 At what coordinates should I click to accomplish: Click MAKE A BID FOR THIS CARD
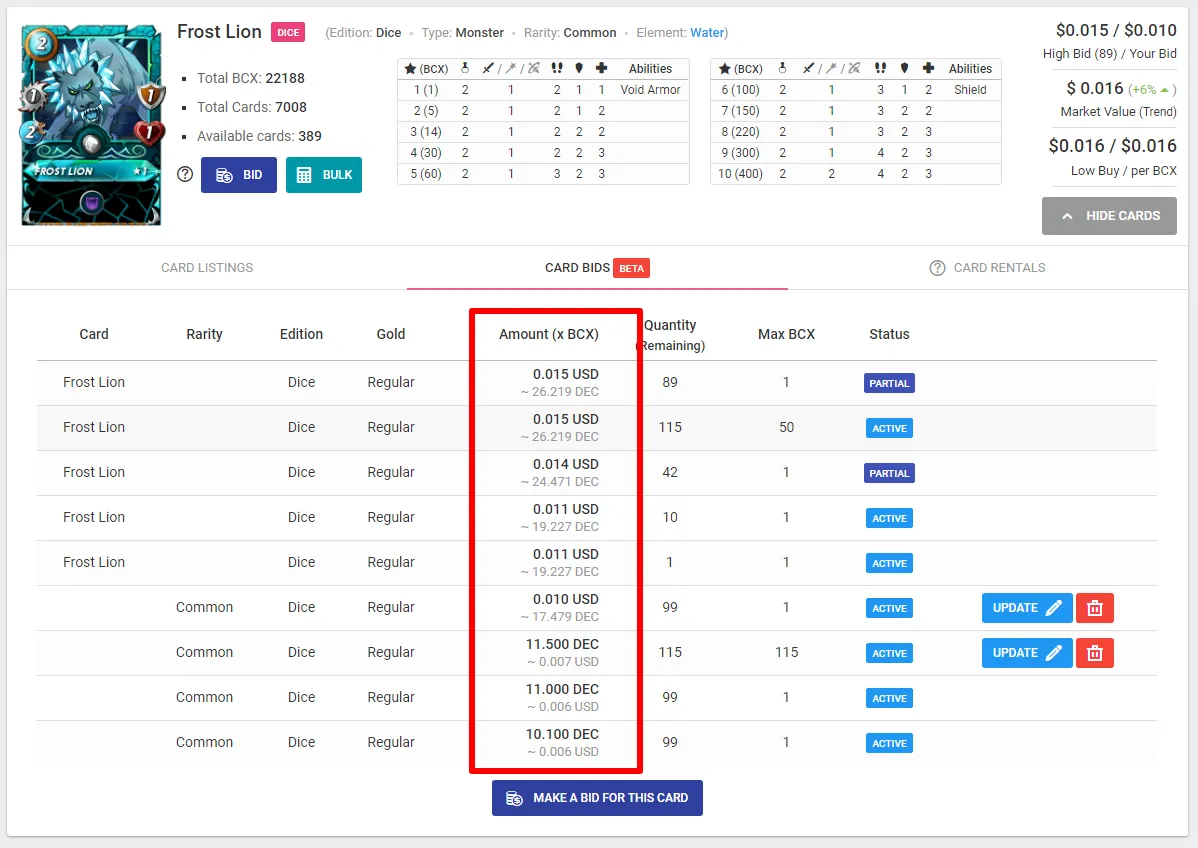pyautogui.click(x=597, y=798)
